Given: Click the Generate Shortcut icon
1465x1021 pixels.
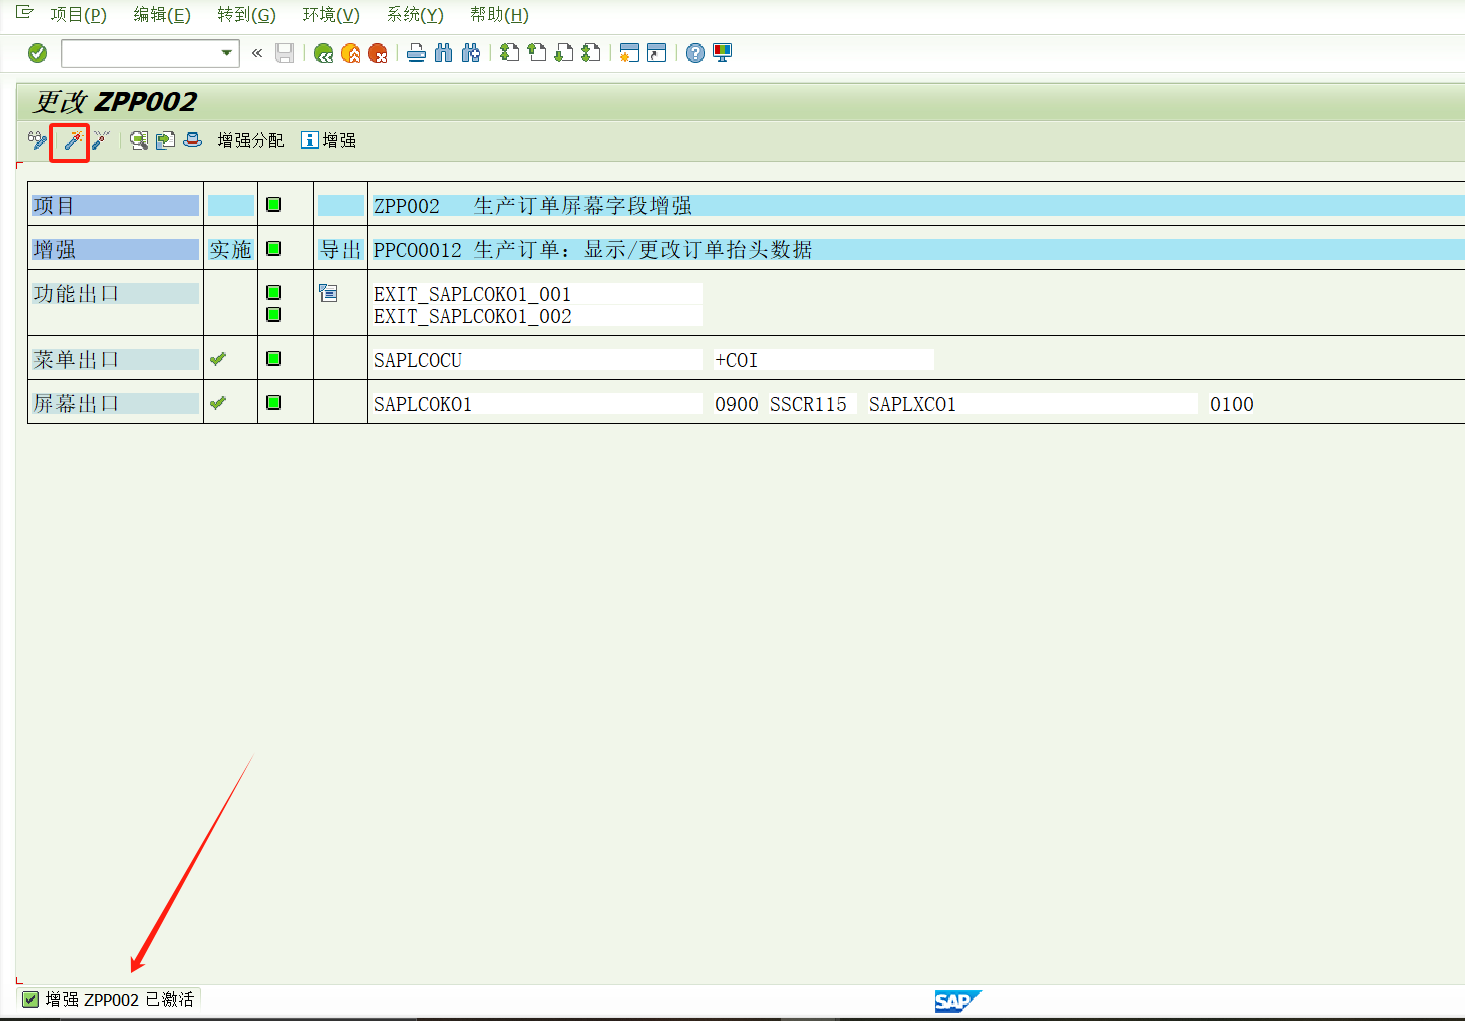Looking at the screenshot, I should 656,53.
